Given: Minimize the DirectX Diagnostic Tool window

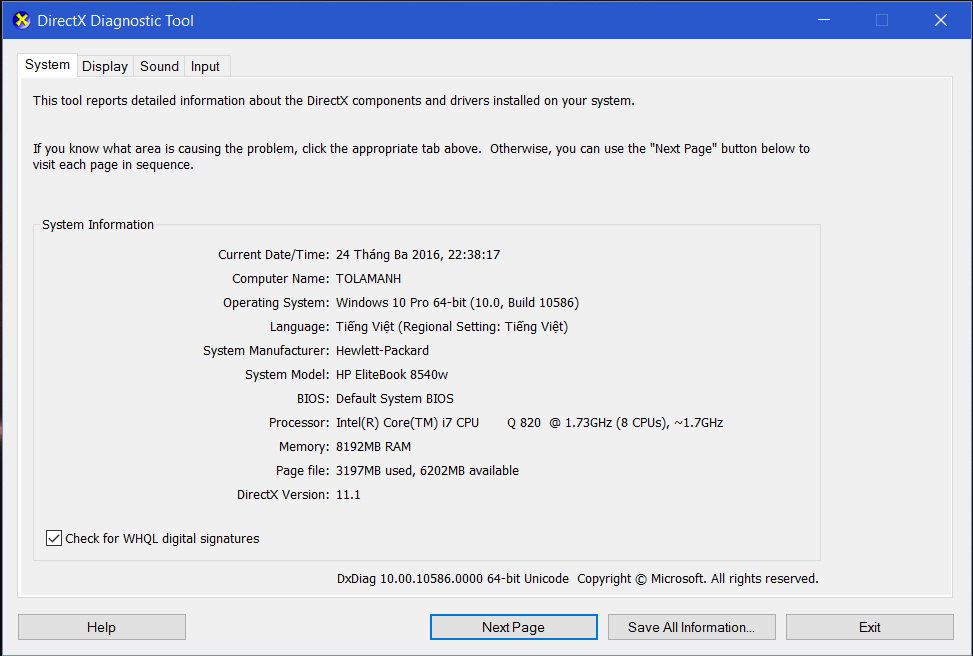Looking at the screenshot, I should coord(823,20).
